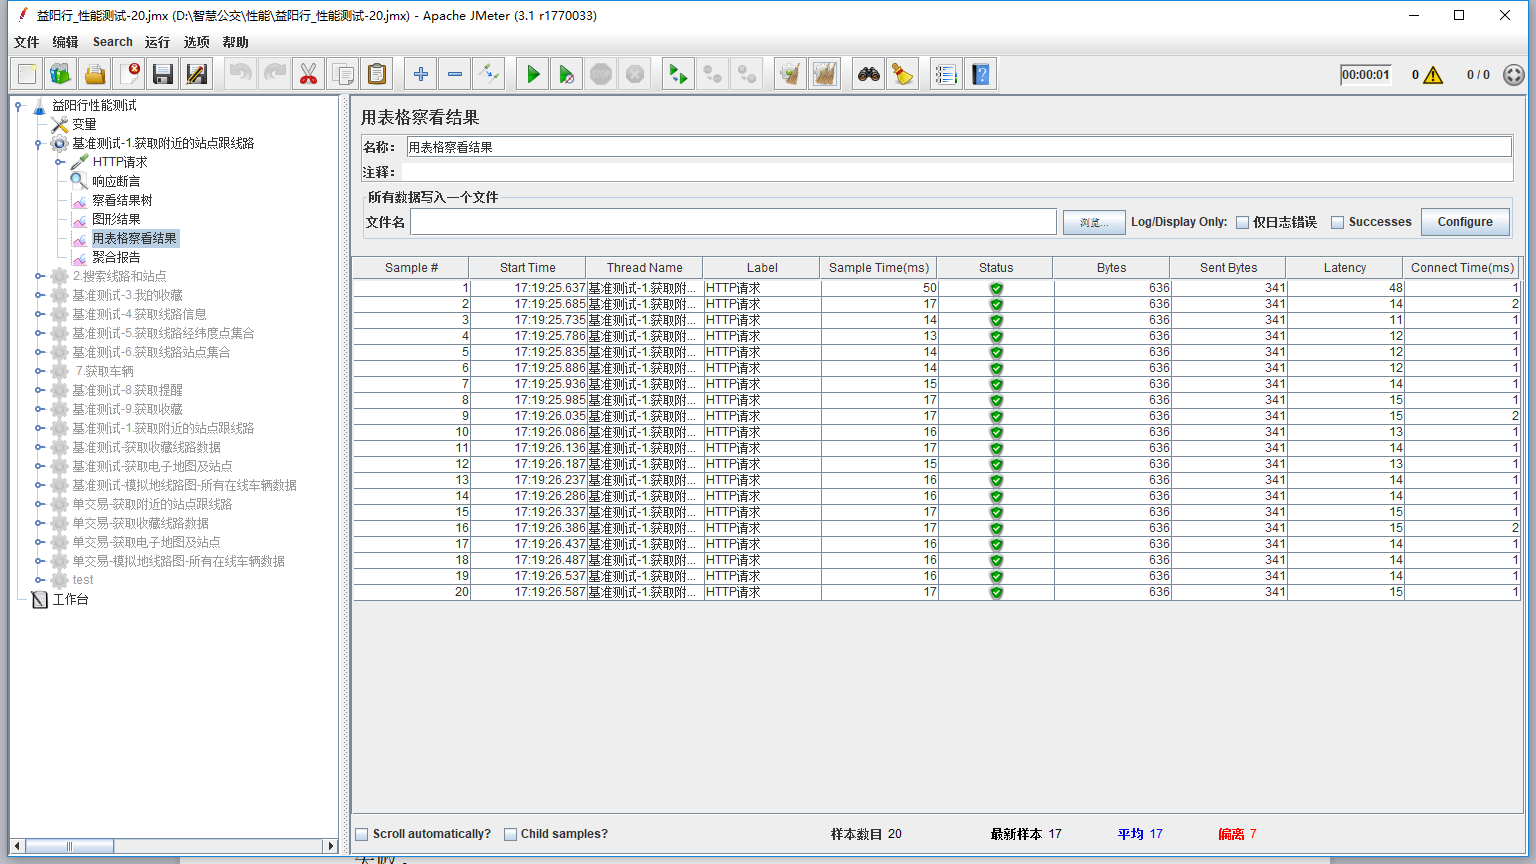1536x864 pixels.
Task: Expand the 单交易-获取收藏线路数据 node
Action: point(39,523)
